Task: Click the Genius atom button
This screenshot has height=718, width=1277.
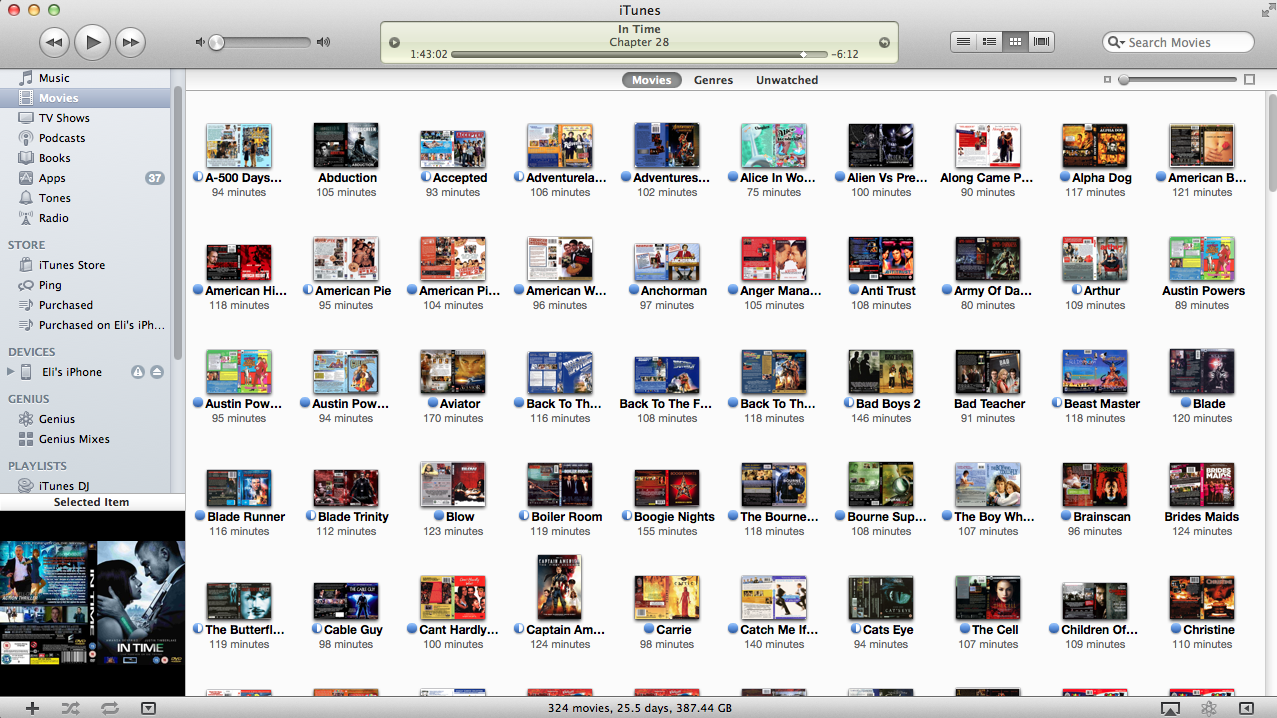Action: point(1208,708)
